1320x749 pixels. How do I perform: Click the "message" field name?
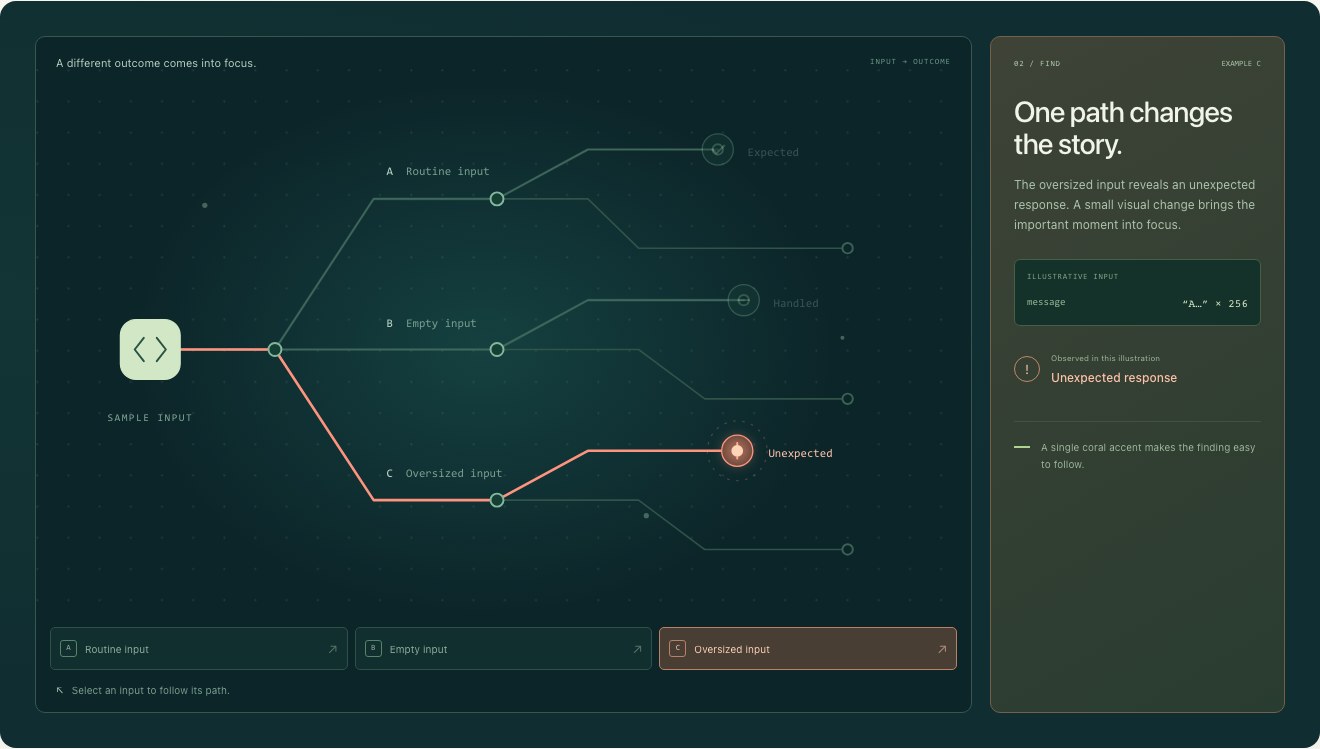click(x=1046, y=302)
